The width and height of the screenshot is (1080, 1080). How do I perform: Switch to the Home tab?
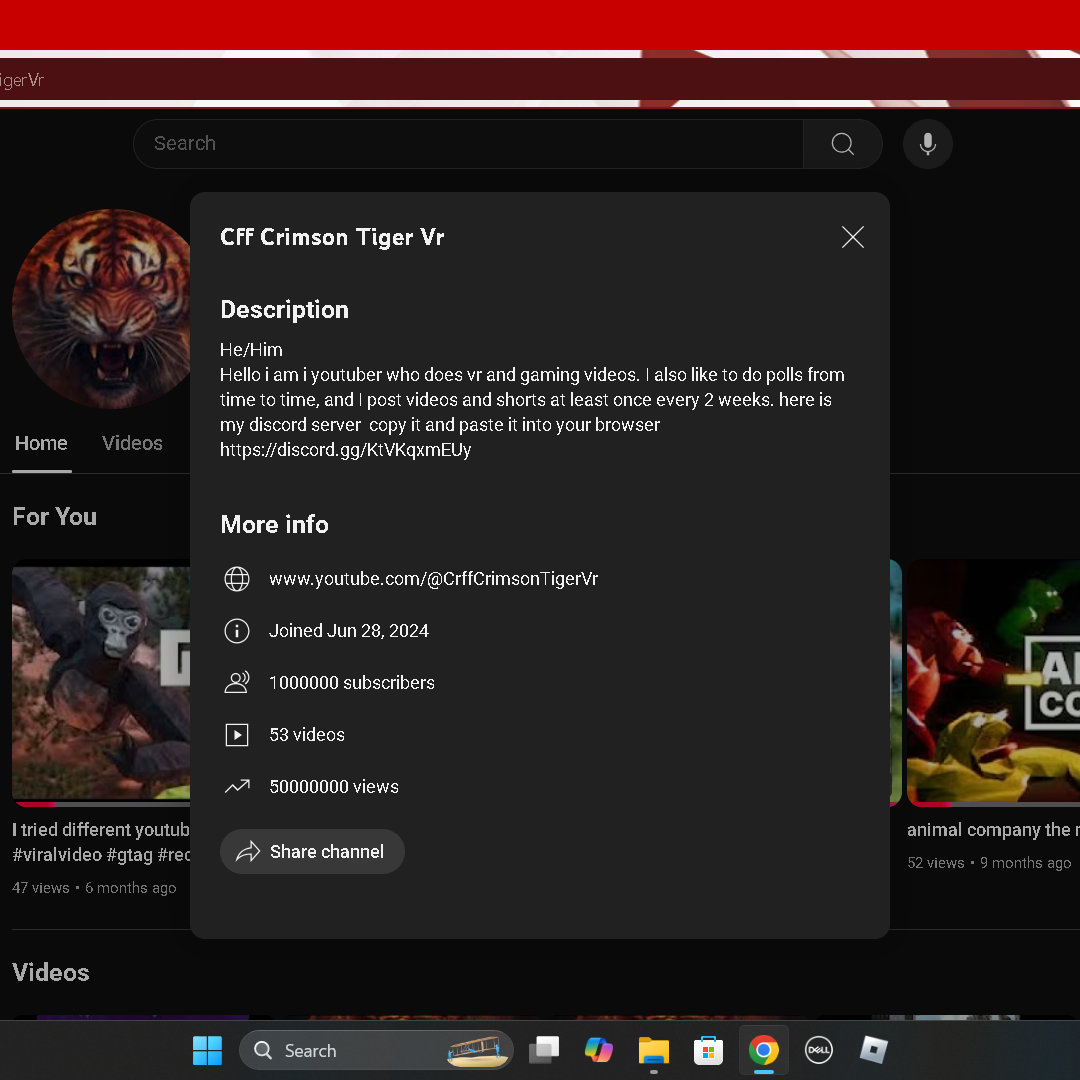point(41,443)
